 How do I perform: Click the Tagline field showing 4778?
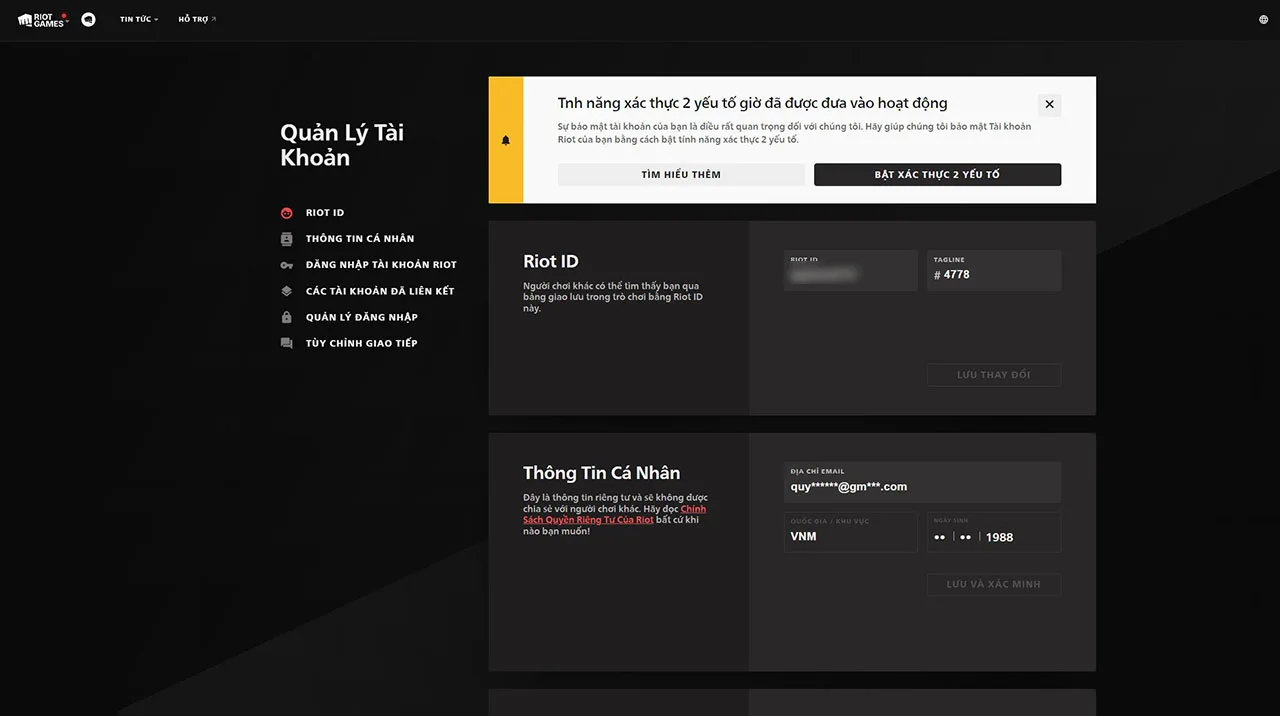993,272
